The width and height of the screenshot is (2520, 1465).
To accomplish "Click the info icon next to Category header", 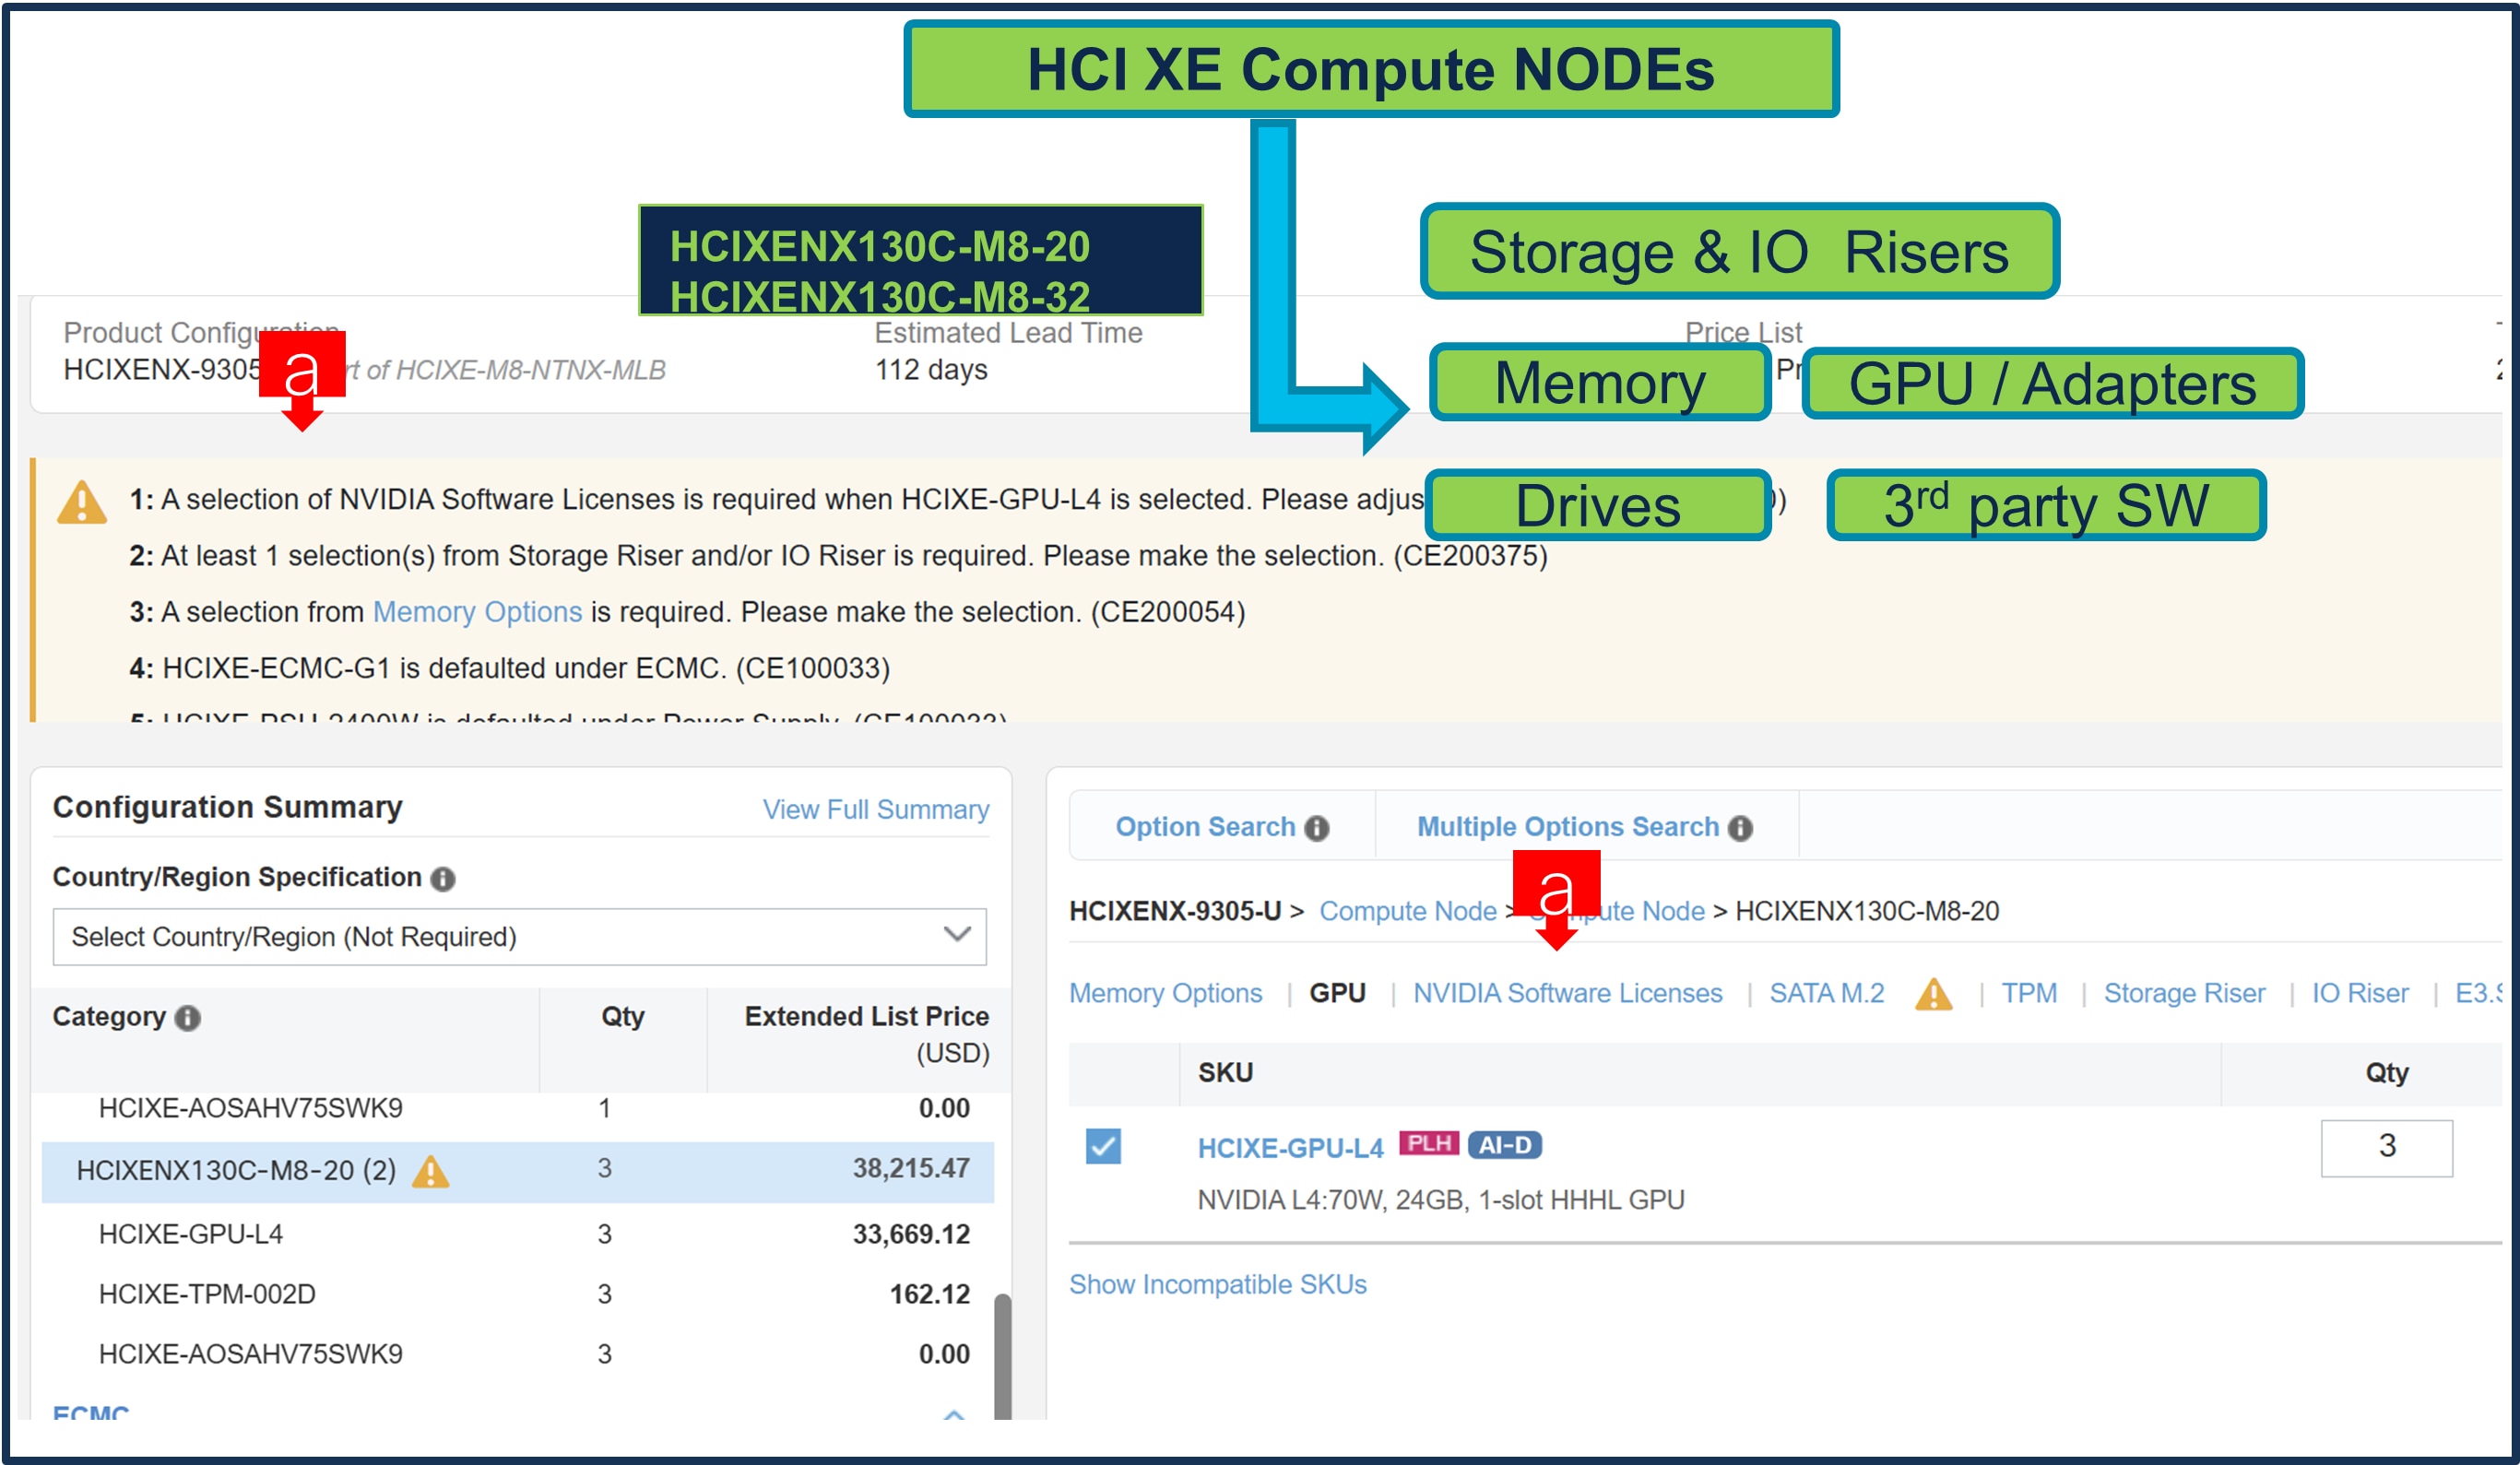I will (x=187, y=1018).
